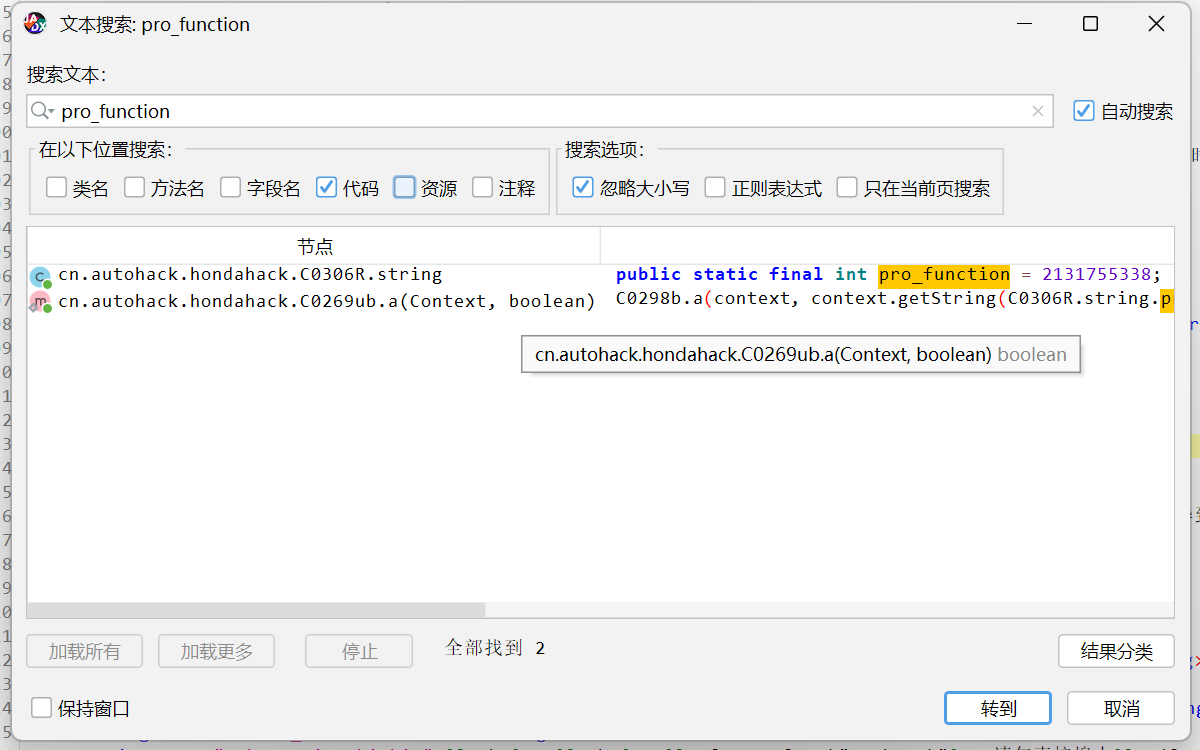
Task: Click the search text input field
Action: point(540,111)
